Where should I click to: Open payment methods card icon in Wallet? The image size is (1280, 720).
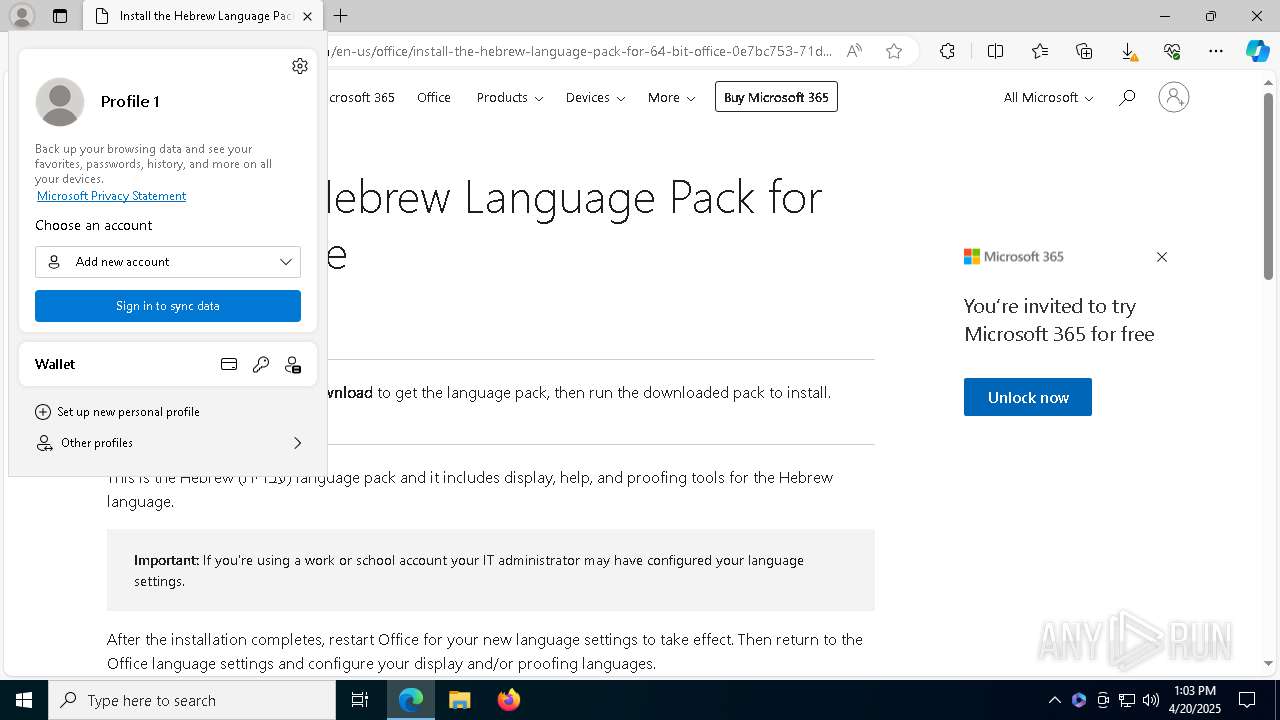click(229, 365)
